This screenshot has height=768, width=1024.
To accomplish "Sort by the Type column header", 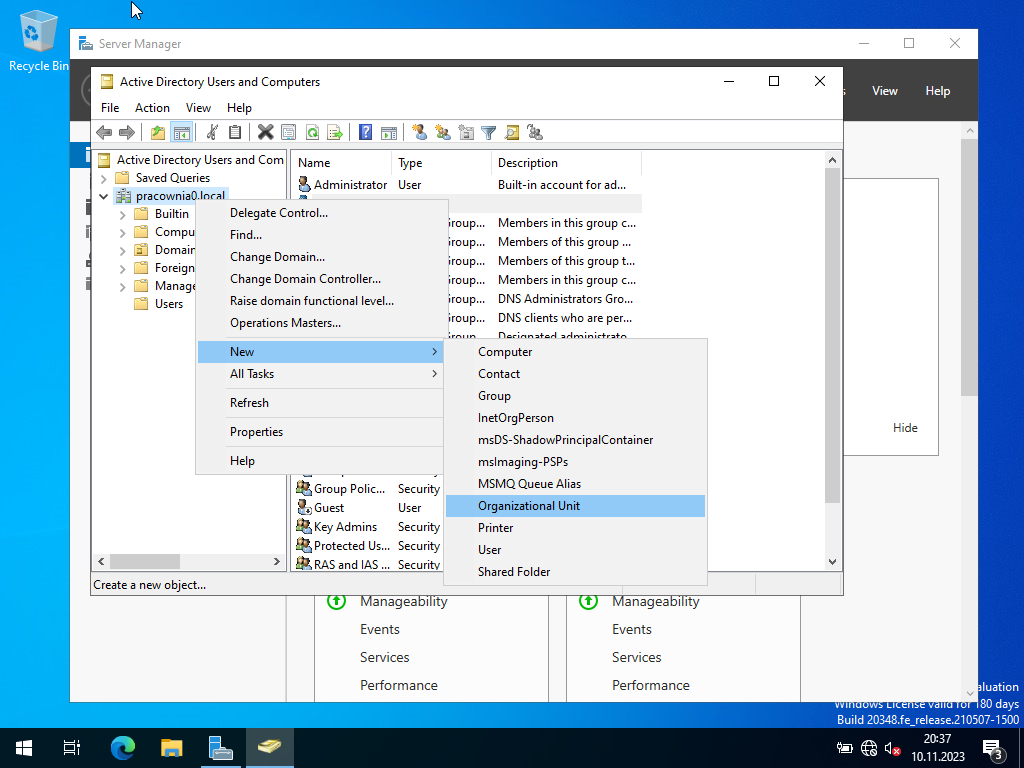I will point(441,163).
